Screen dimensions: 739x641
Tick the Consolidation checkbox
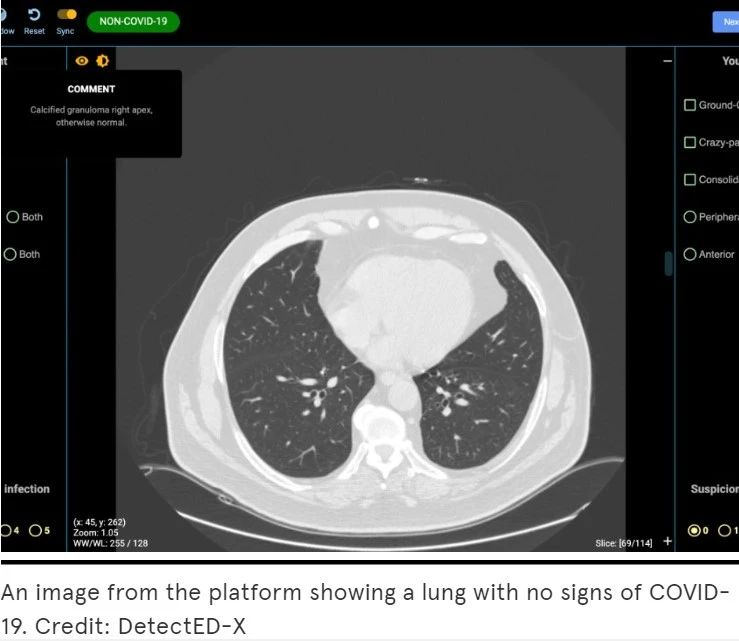689,180
